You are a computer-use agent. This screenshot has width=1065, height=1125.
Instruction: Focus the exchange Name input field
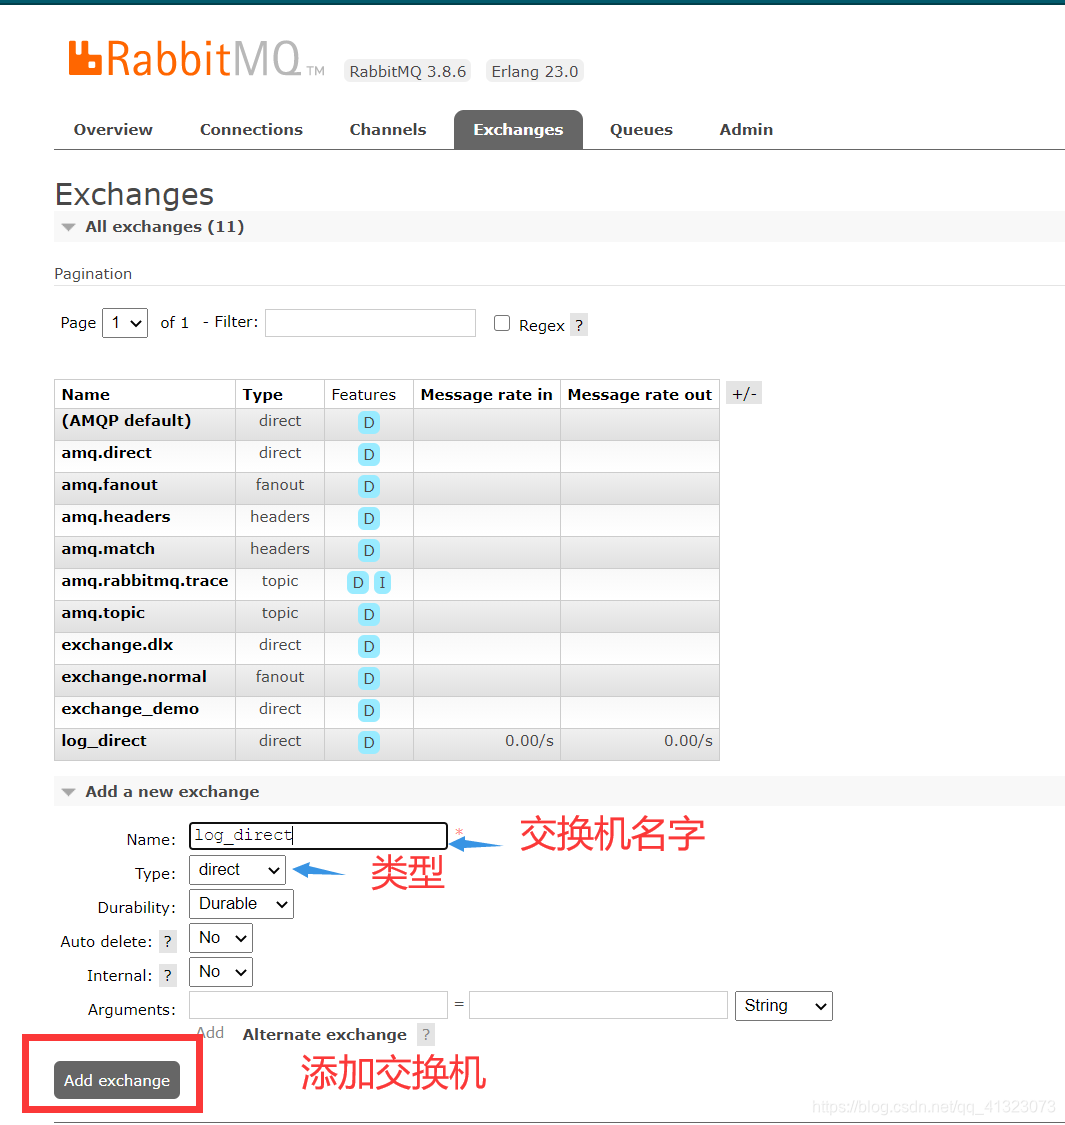pos(319,836)
